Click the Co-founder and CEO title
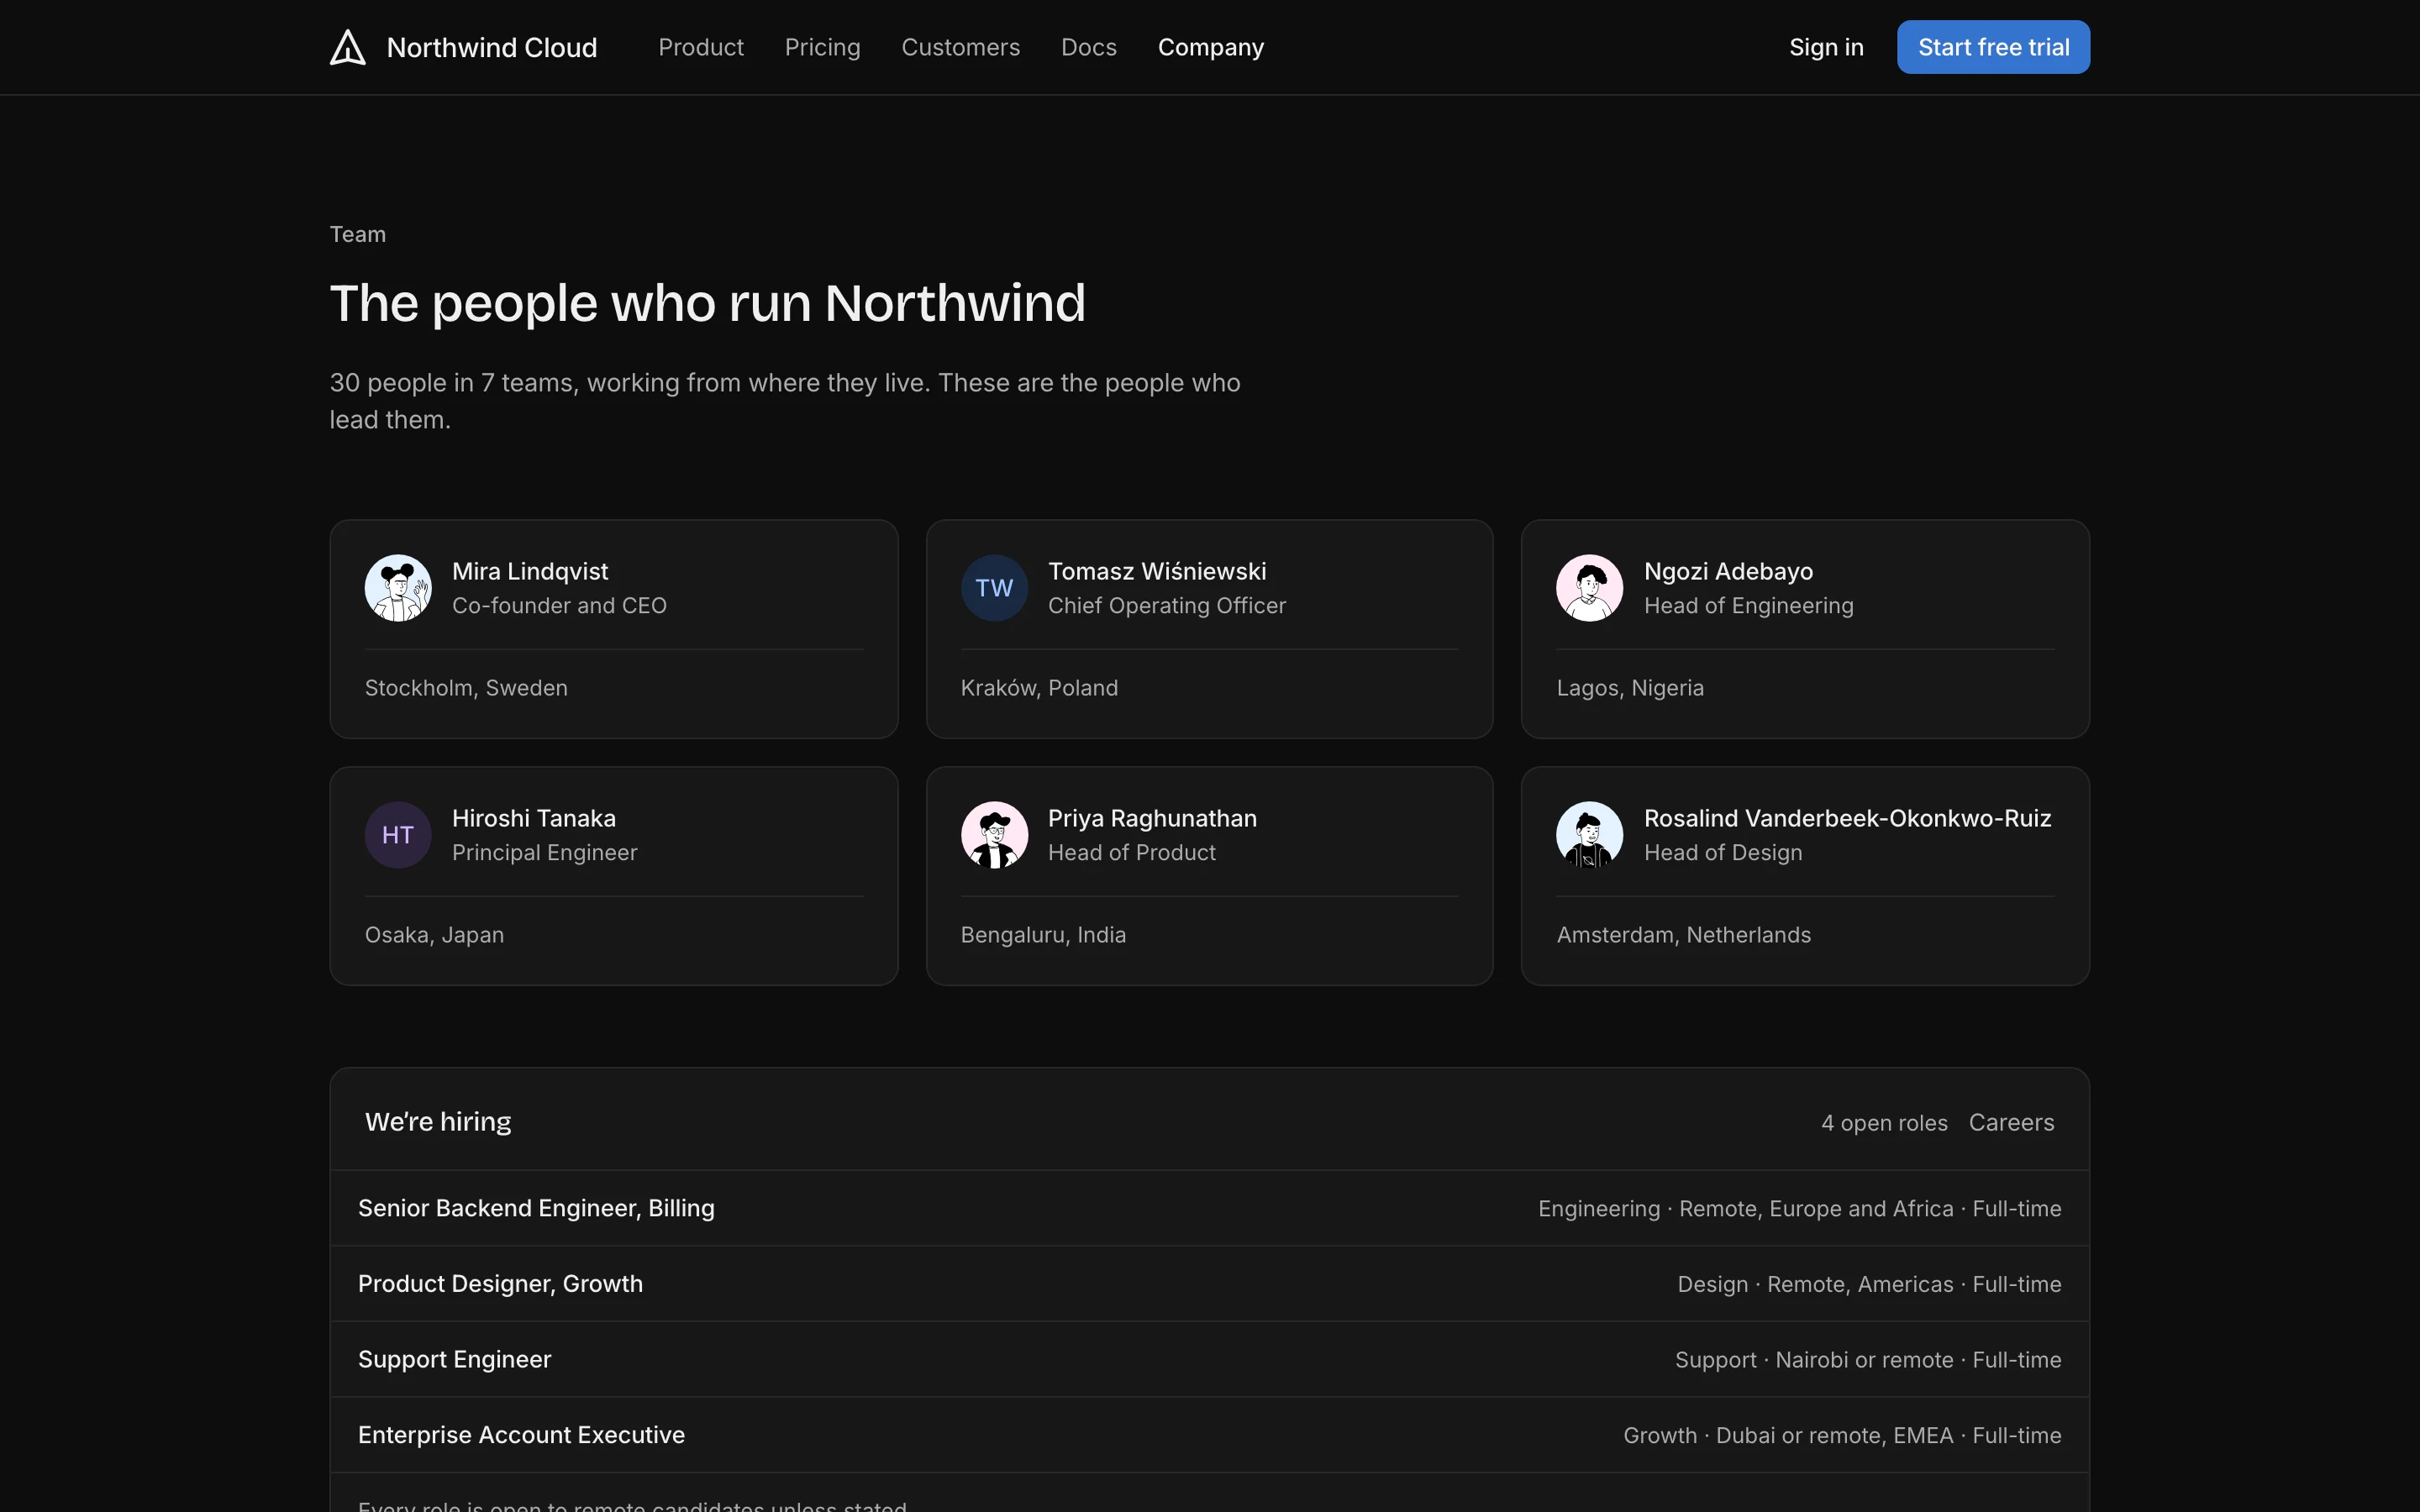2420x1512 pixels. click(559, 605)
